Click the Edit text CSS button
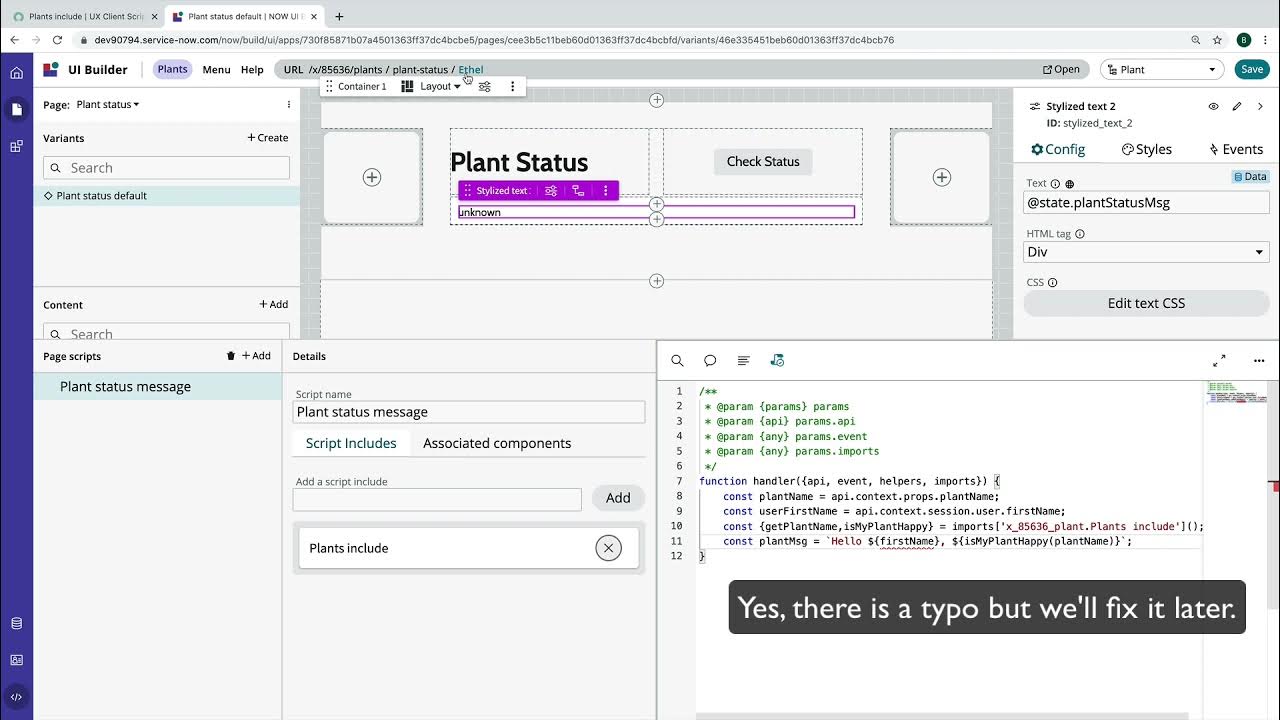This screenshot has width=1280, height=720. [1146, 303]
